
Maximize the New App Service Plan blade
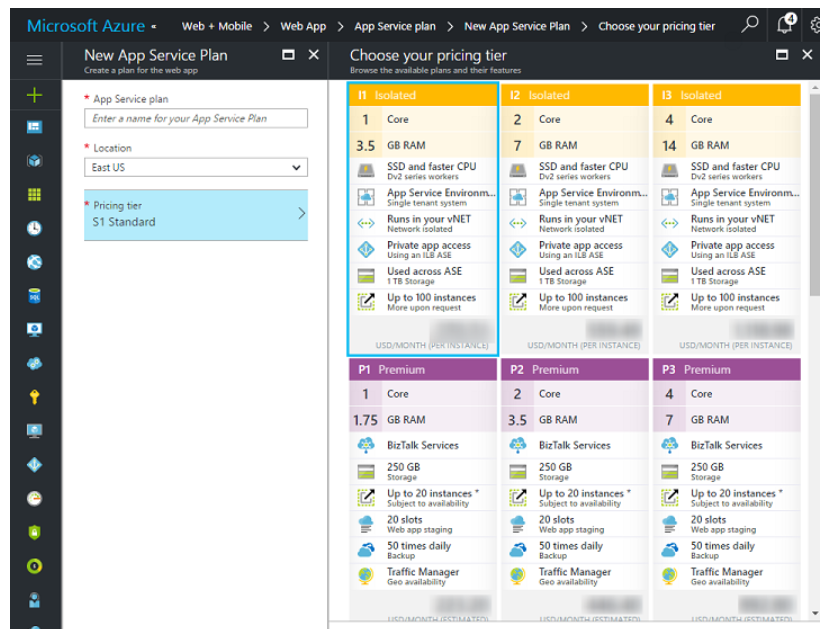click(x=288, y=54)
